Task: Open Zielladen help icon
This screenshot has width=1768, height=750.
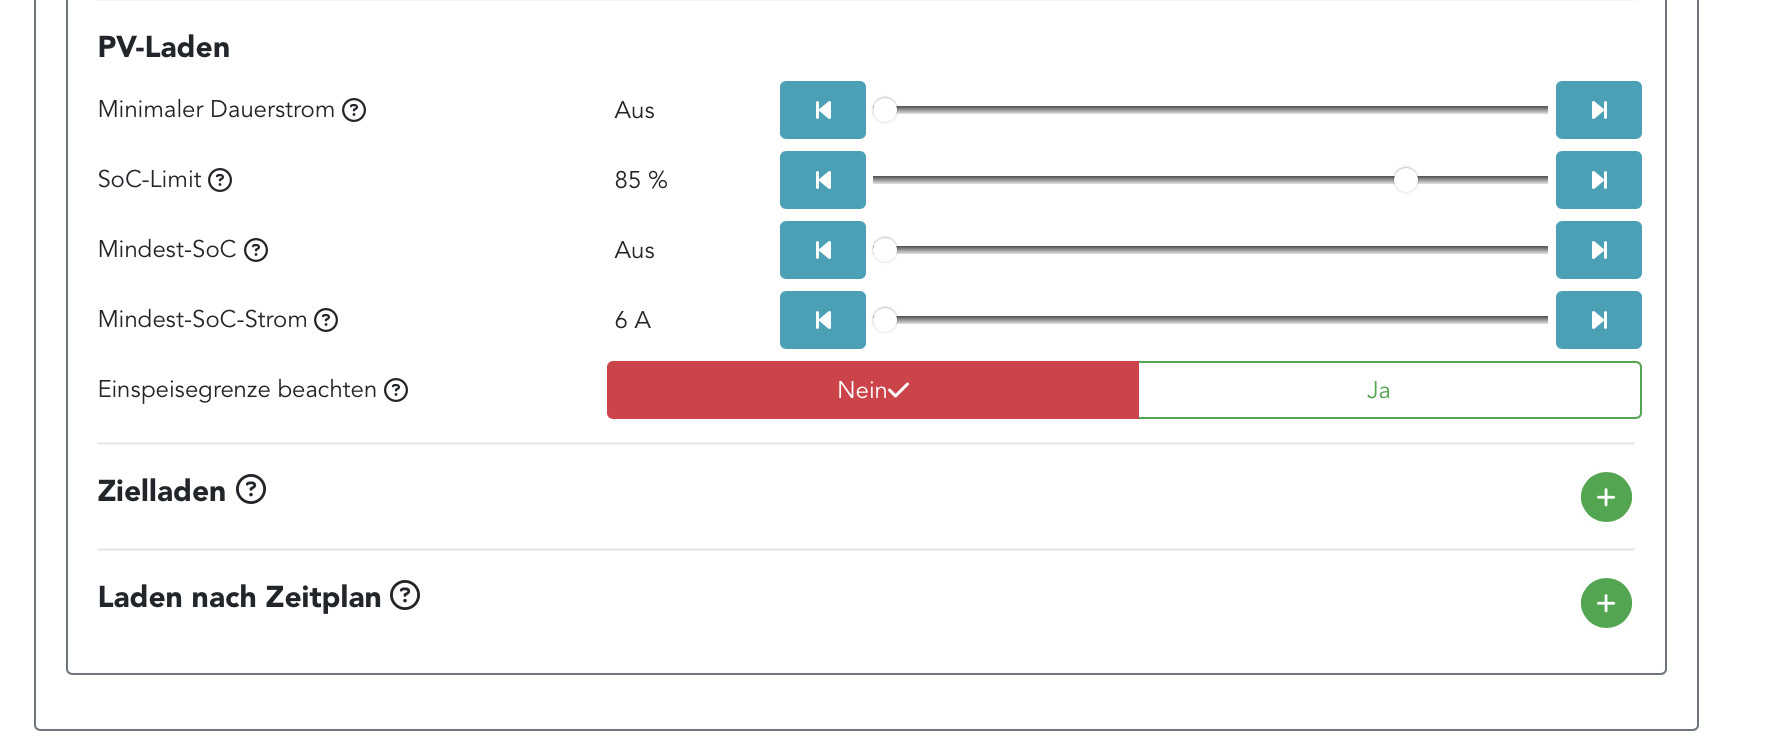Action: (x=251, y=490)
